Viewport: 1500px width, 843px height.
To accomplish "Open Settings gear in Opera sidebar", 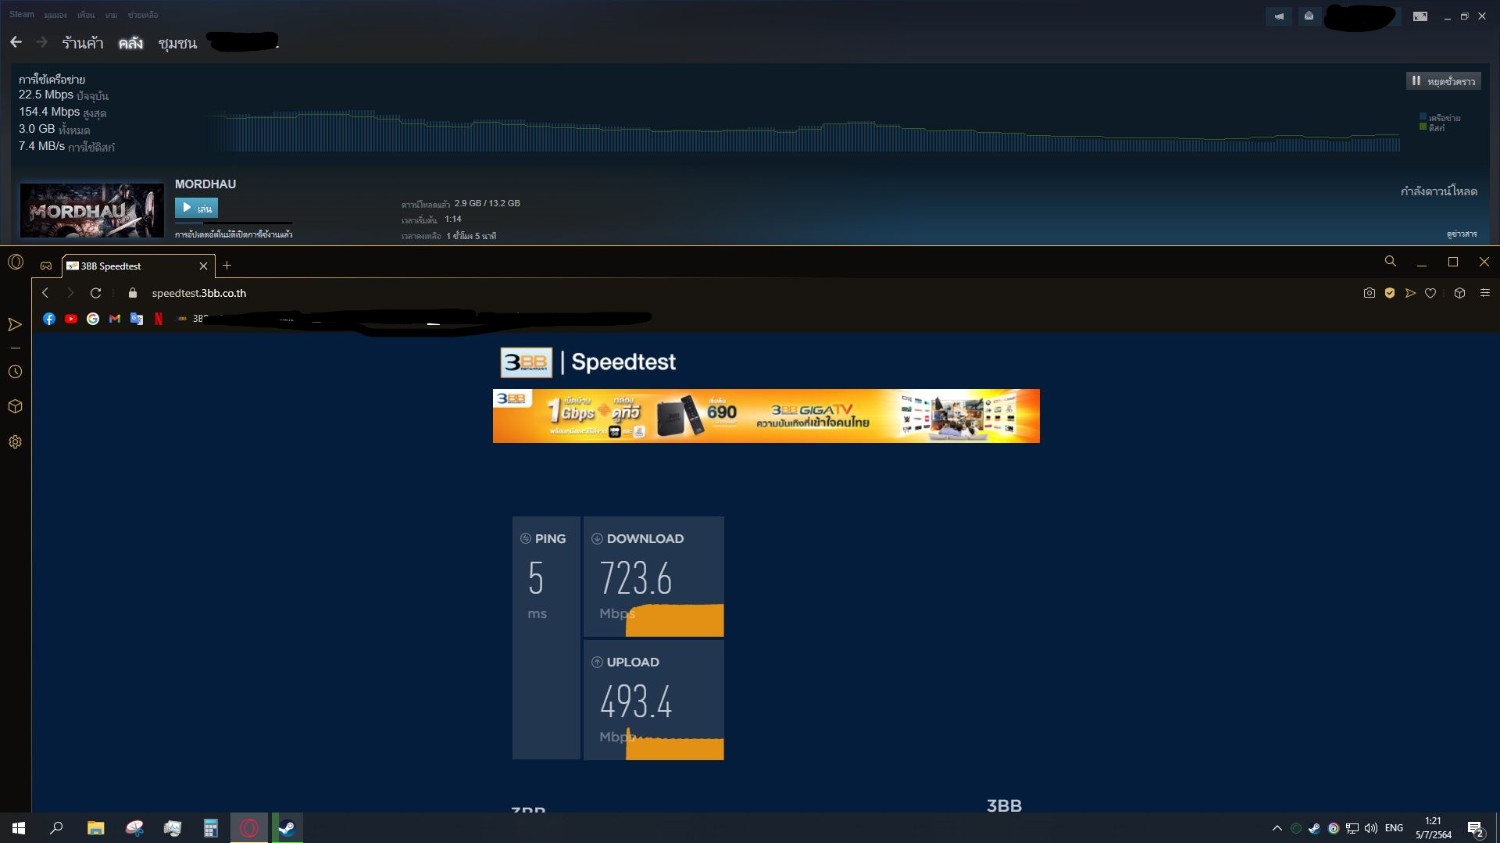I will click(15, 442).
